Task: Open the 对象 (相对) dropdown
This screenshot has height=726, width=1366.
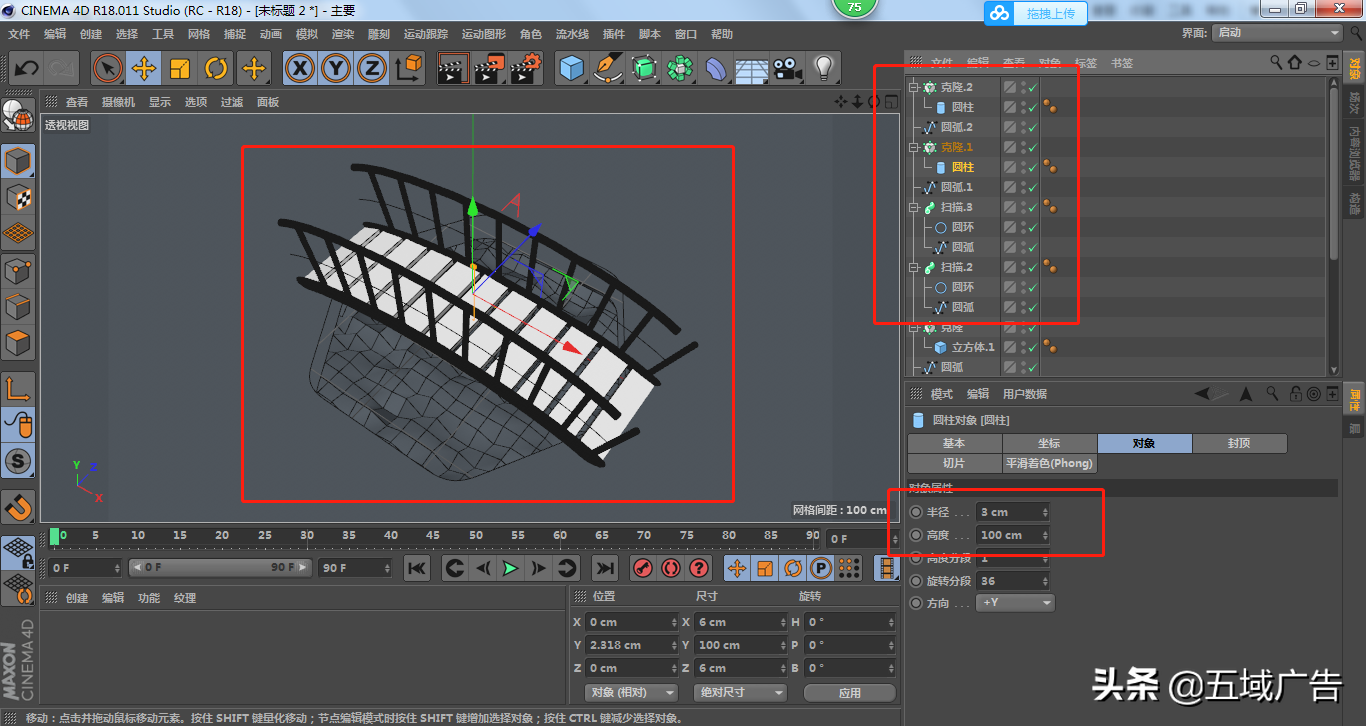Action: tap(631, 692)
